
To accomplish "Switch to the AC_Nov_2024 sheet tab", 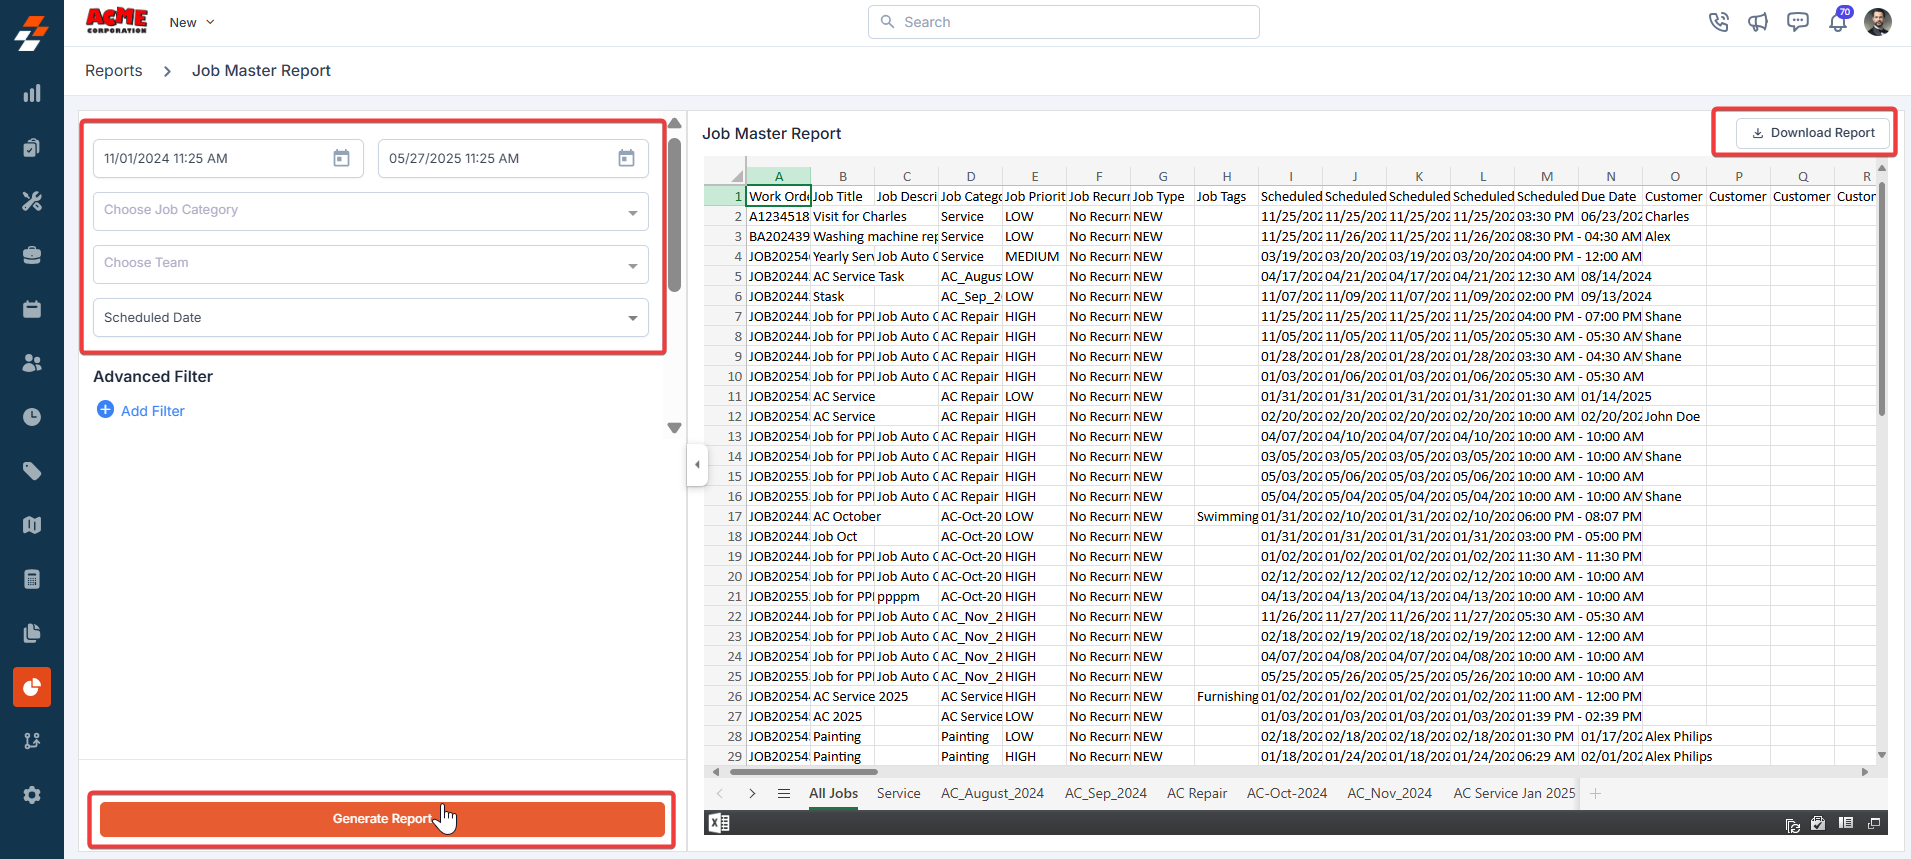I will [x=1389, y=793].
